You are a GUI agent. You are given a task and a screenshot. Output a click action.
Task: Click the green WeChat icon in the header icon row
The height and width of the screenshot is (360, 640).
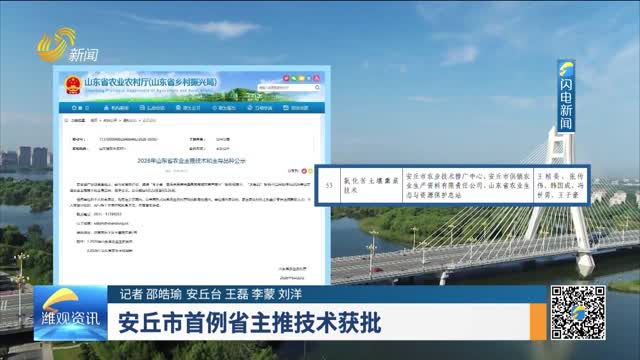point(294,78)
